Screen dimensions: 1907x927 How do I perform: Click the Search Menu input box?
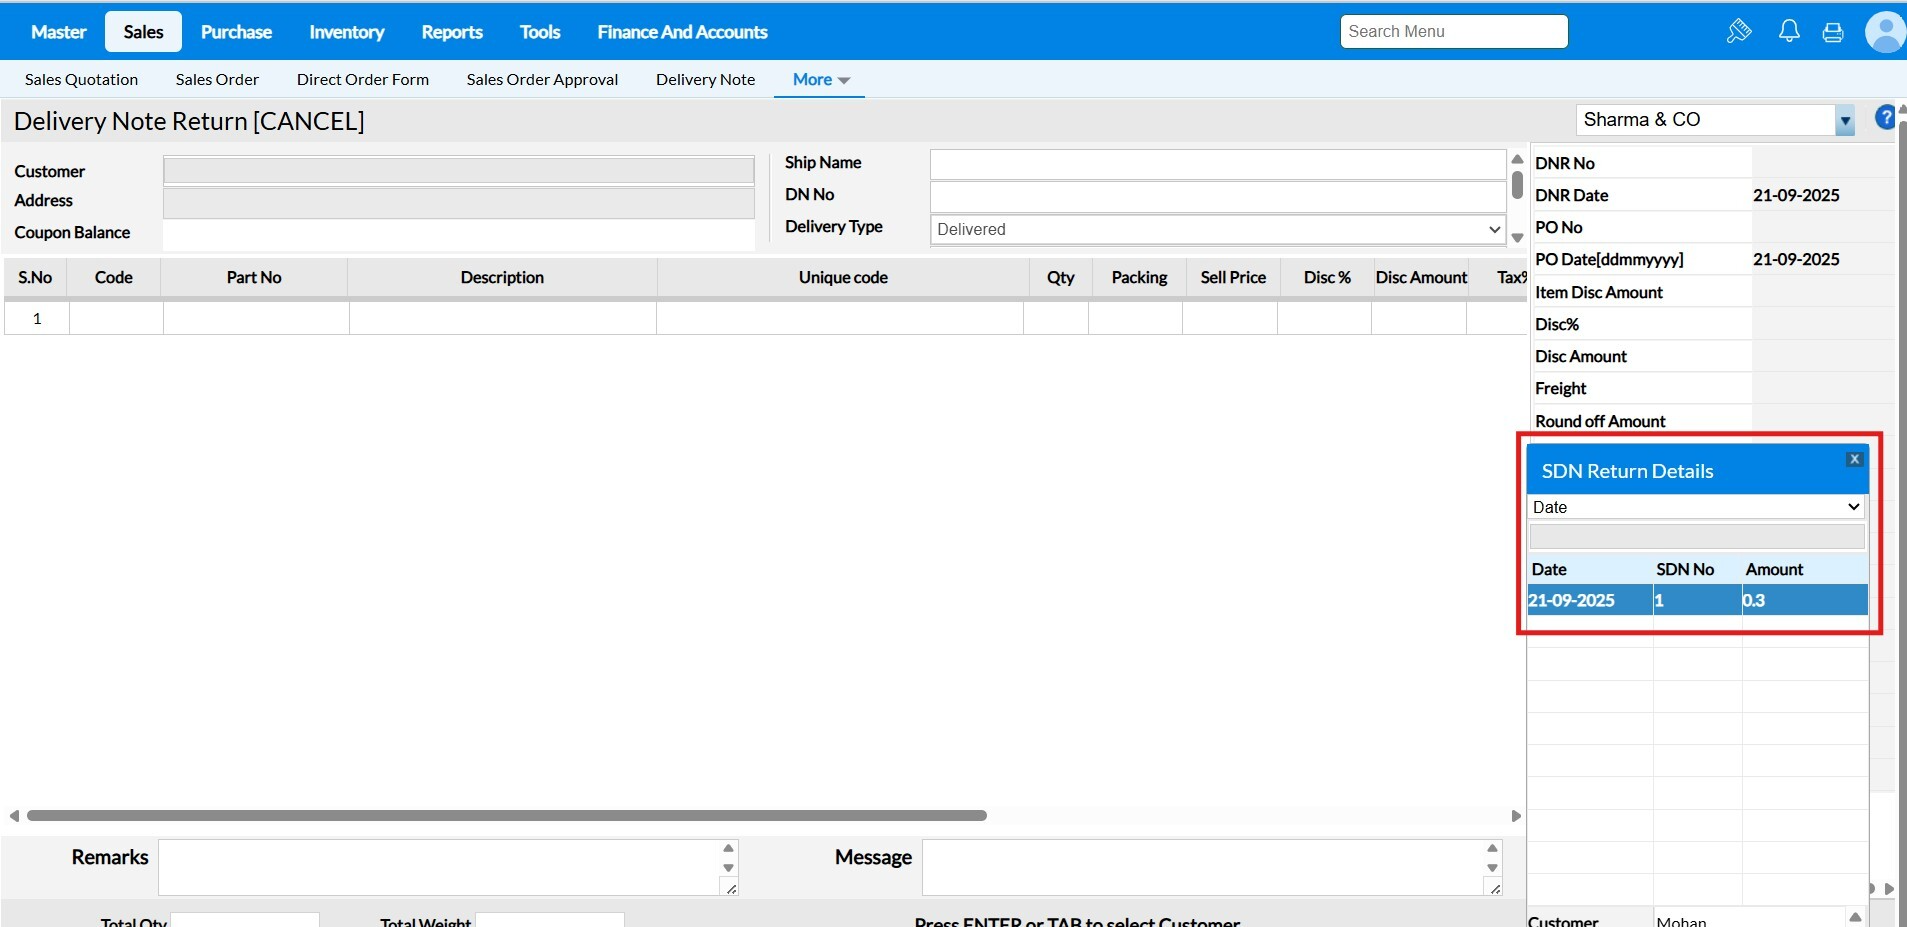(x=1454, y=32)
